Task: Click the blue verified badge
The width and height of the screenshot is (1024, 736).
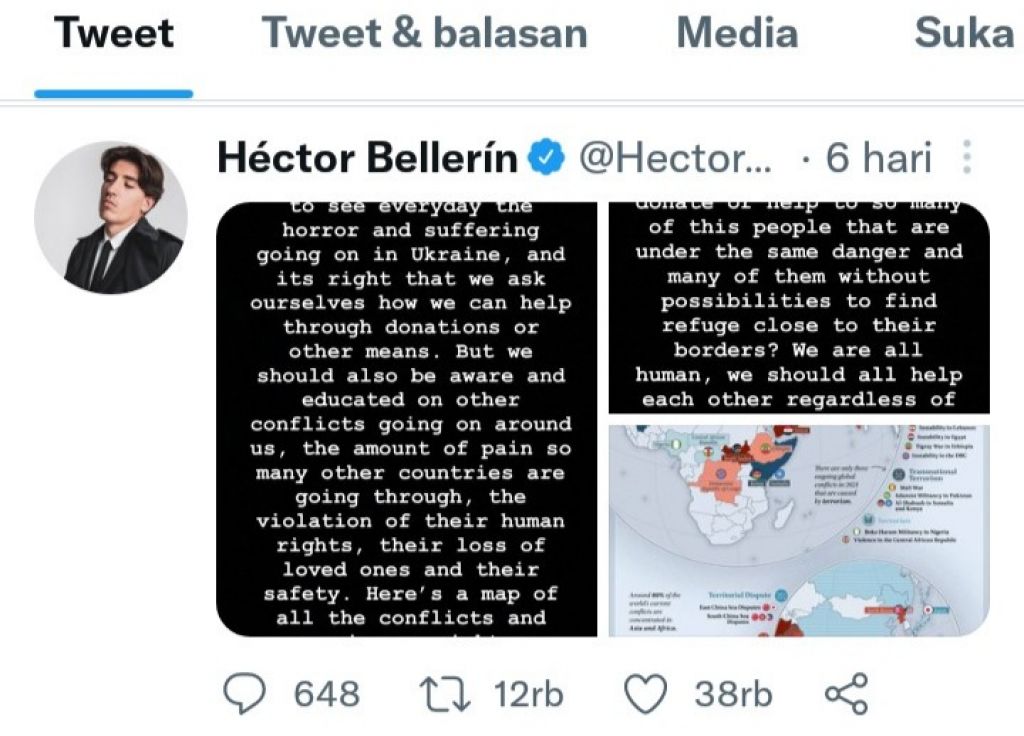Action: [547, 158]
